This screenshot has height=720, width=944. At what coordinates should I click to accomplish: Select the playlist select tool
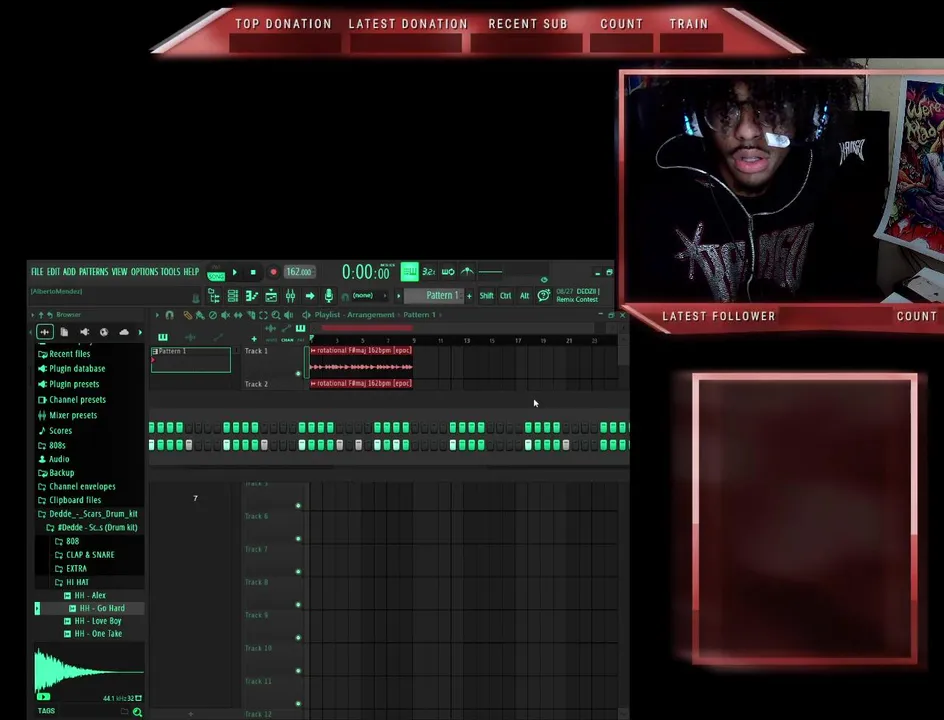point(263,315)
